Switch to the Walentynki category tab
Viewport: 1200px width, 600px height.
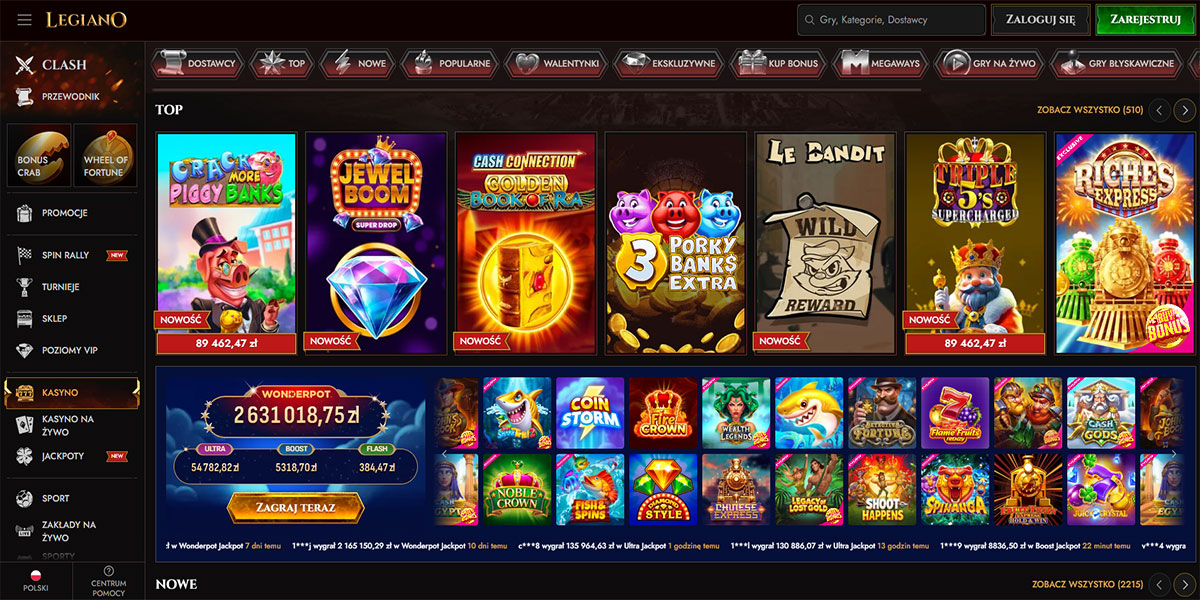pos(557,63)
